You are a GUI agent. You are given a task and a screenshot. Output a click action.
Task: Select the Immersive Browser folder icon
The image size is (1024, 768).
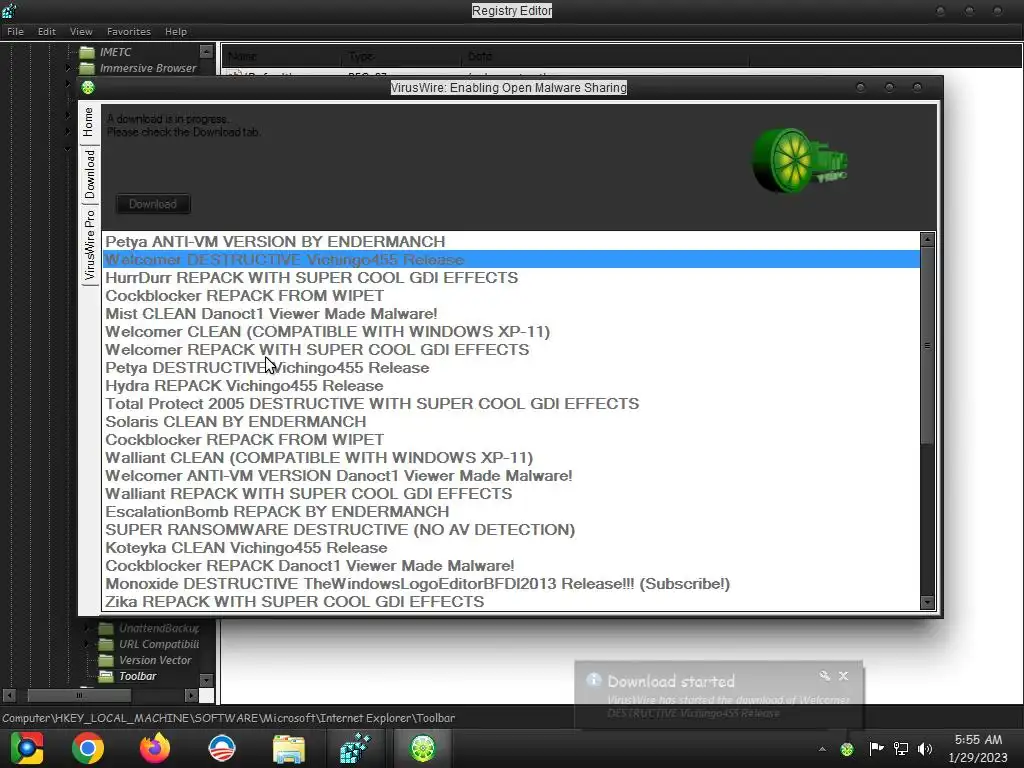[87, 68]
